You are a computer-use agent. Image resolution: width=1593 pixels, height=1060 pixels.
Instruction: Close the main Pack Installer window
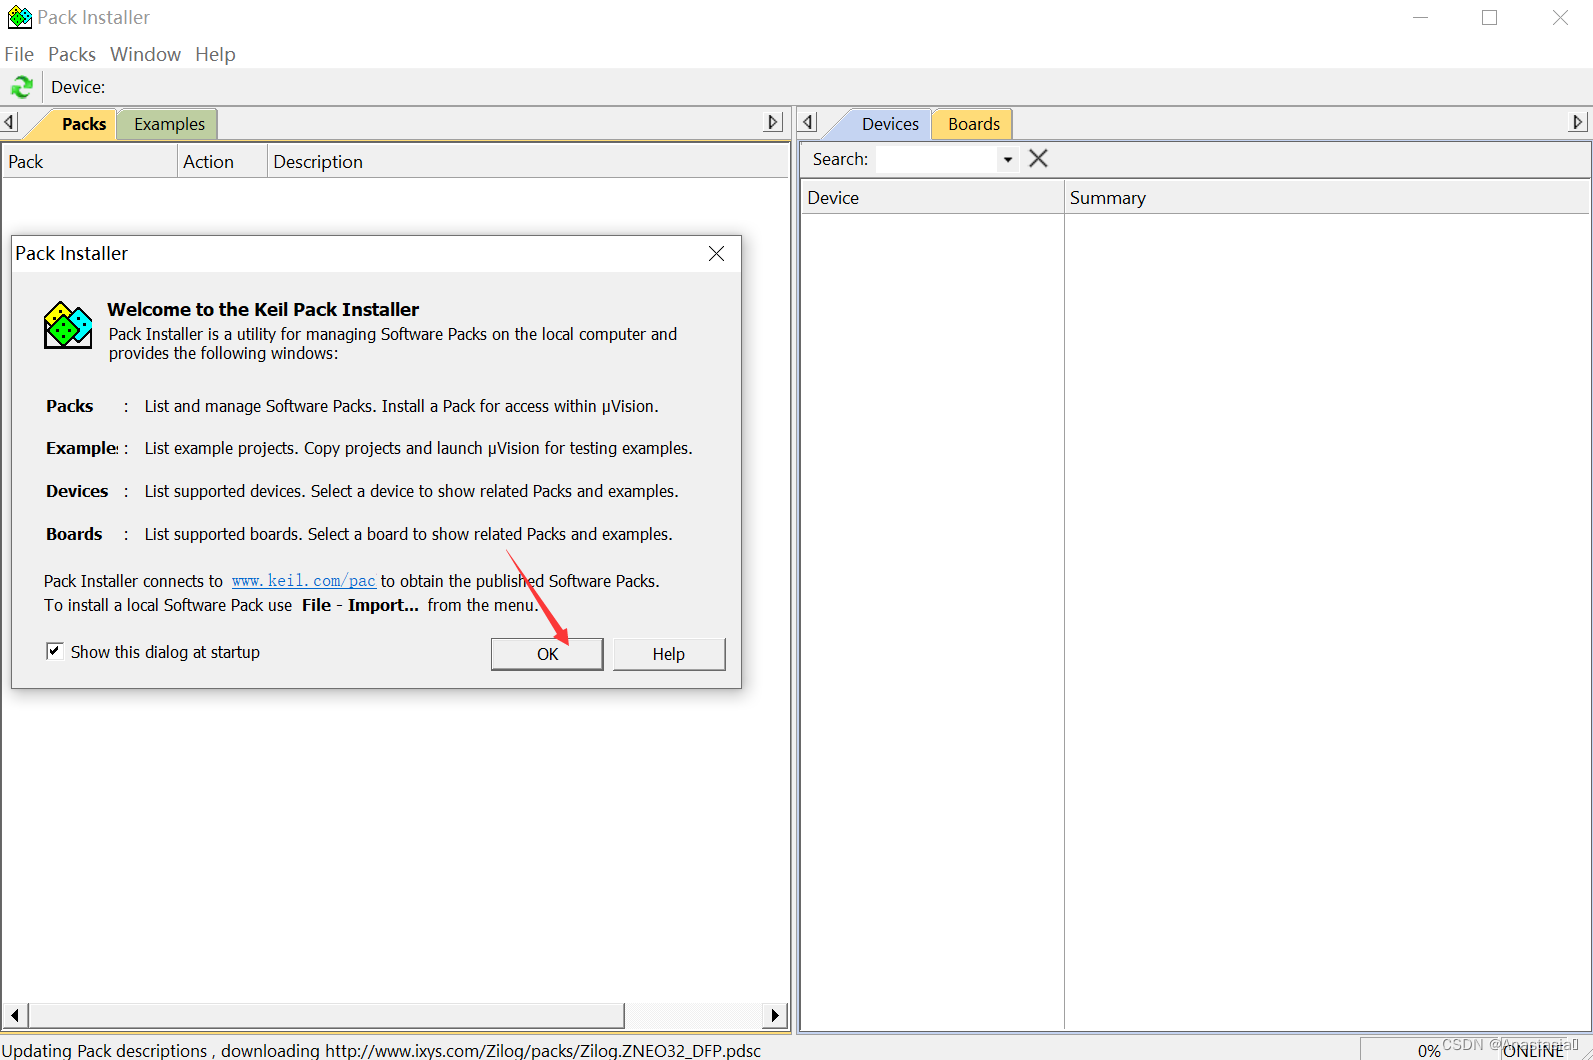1560,18
